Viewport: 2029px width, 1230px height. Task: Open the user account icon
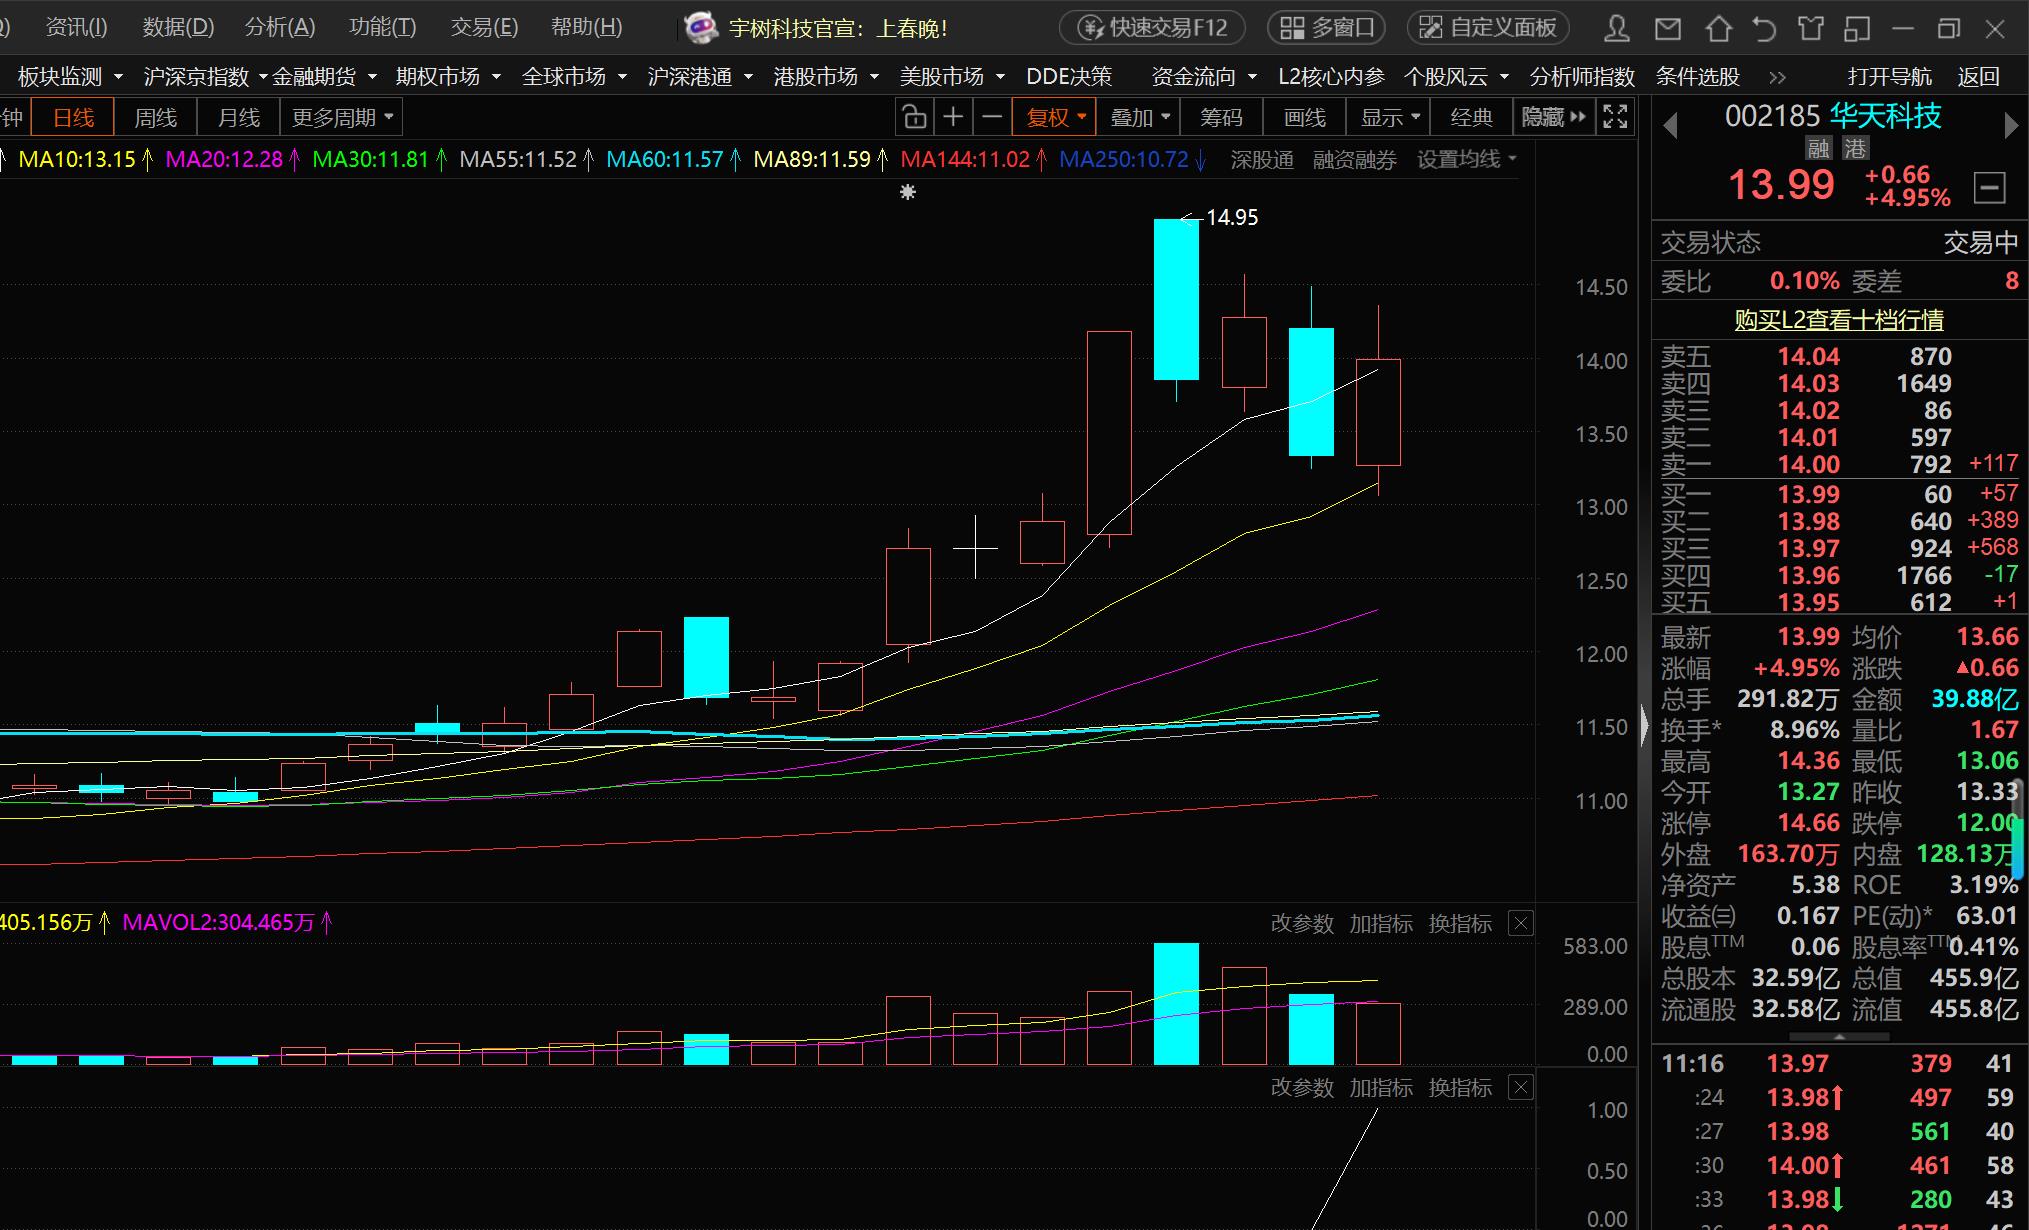1616,29
